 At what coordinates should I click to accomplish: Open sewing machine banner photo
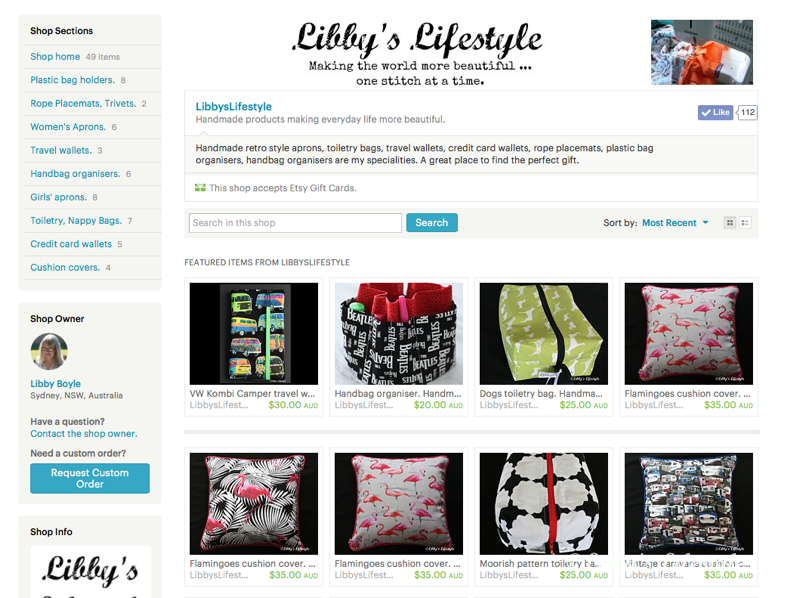702,52
